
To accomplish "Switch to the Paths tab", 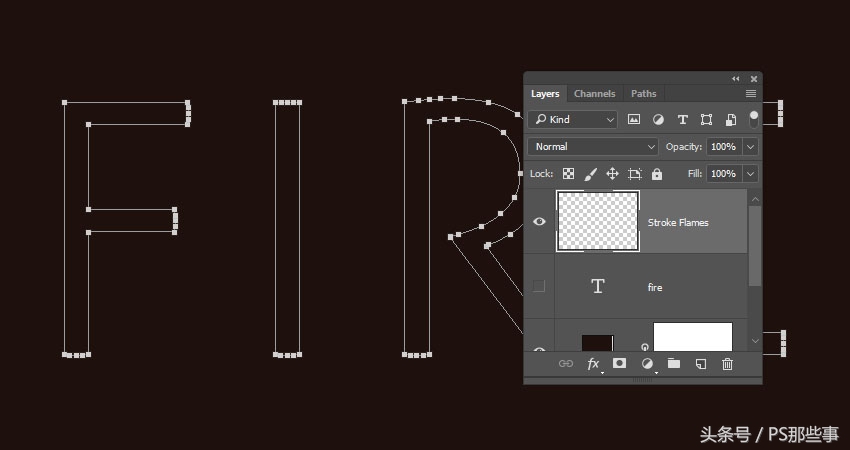I will (644, 94).
